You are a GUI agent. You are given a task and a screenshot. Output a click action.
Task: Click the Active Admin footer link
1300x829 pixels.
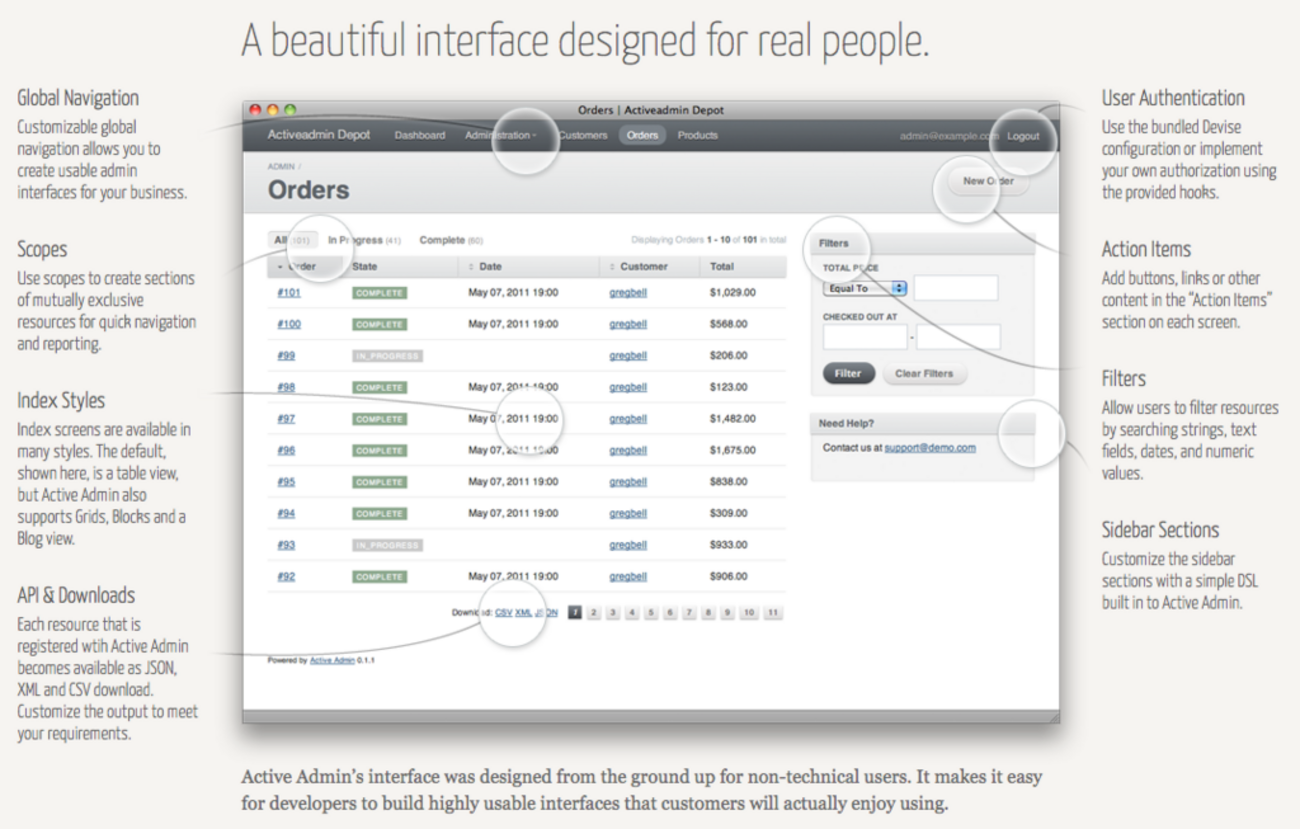tap(332, 660)
